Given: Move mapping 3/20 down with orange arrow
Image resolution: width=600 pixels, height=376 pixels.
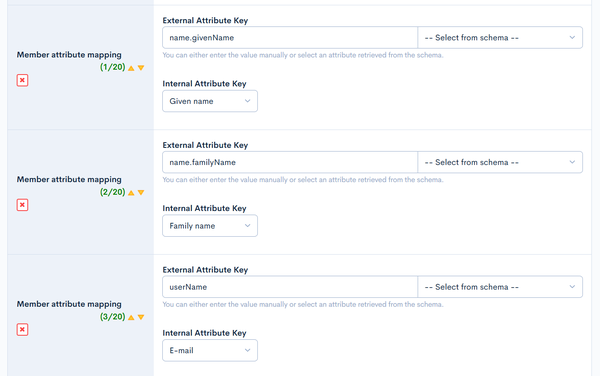Looking at the screenshot, I should coord(141,317).
